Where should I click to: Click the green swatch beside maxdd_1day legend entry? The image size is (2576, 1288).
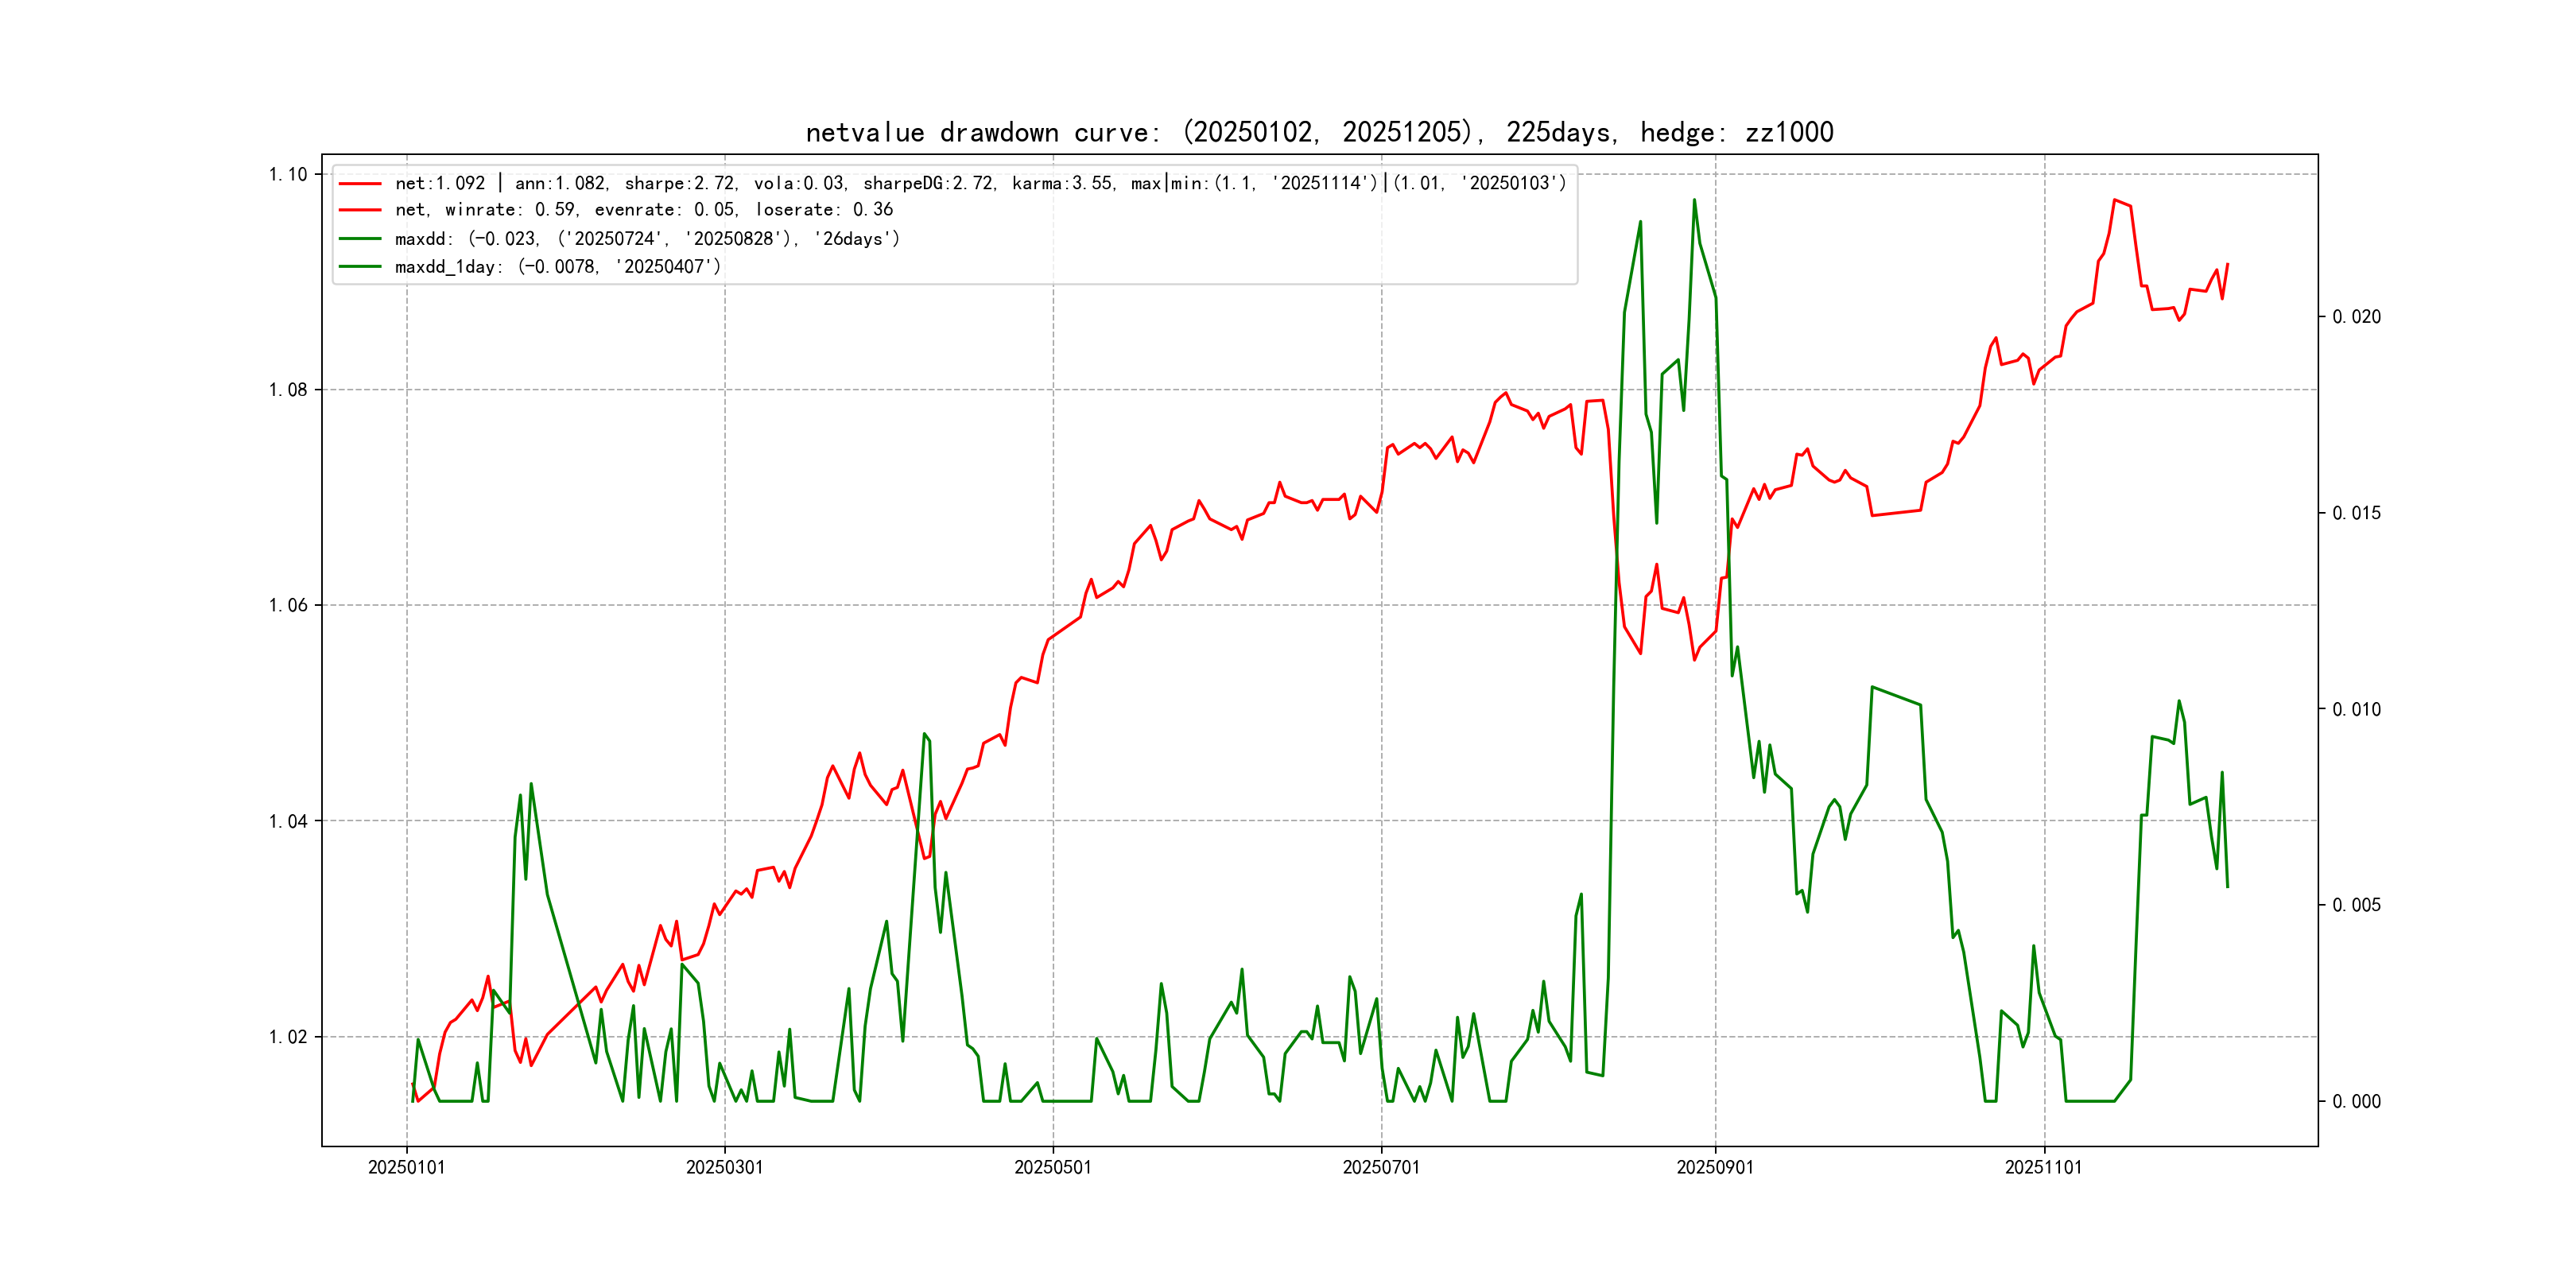coord(360,267)
